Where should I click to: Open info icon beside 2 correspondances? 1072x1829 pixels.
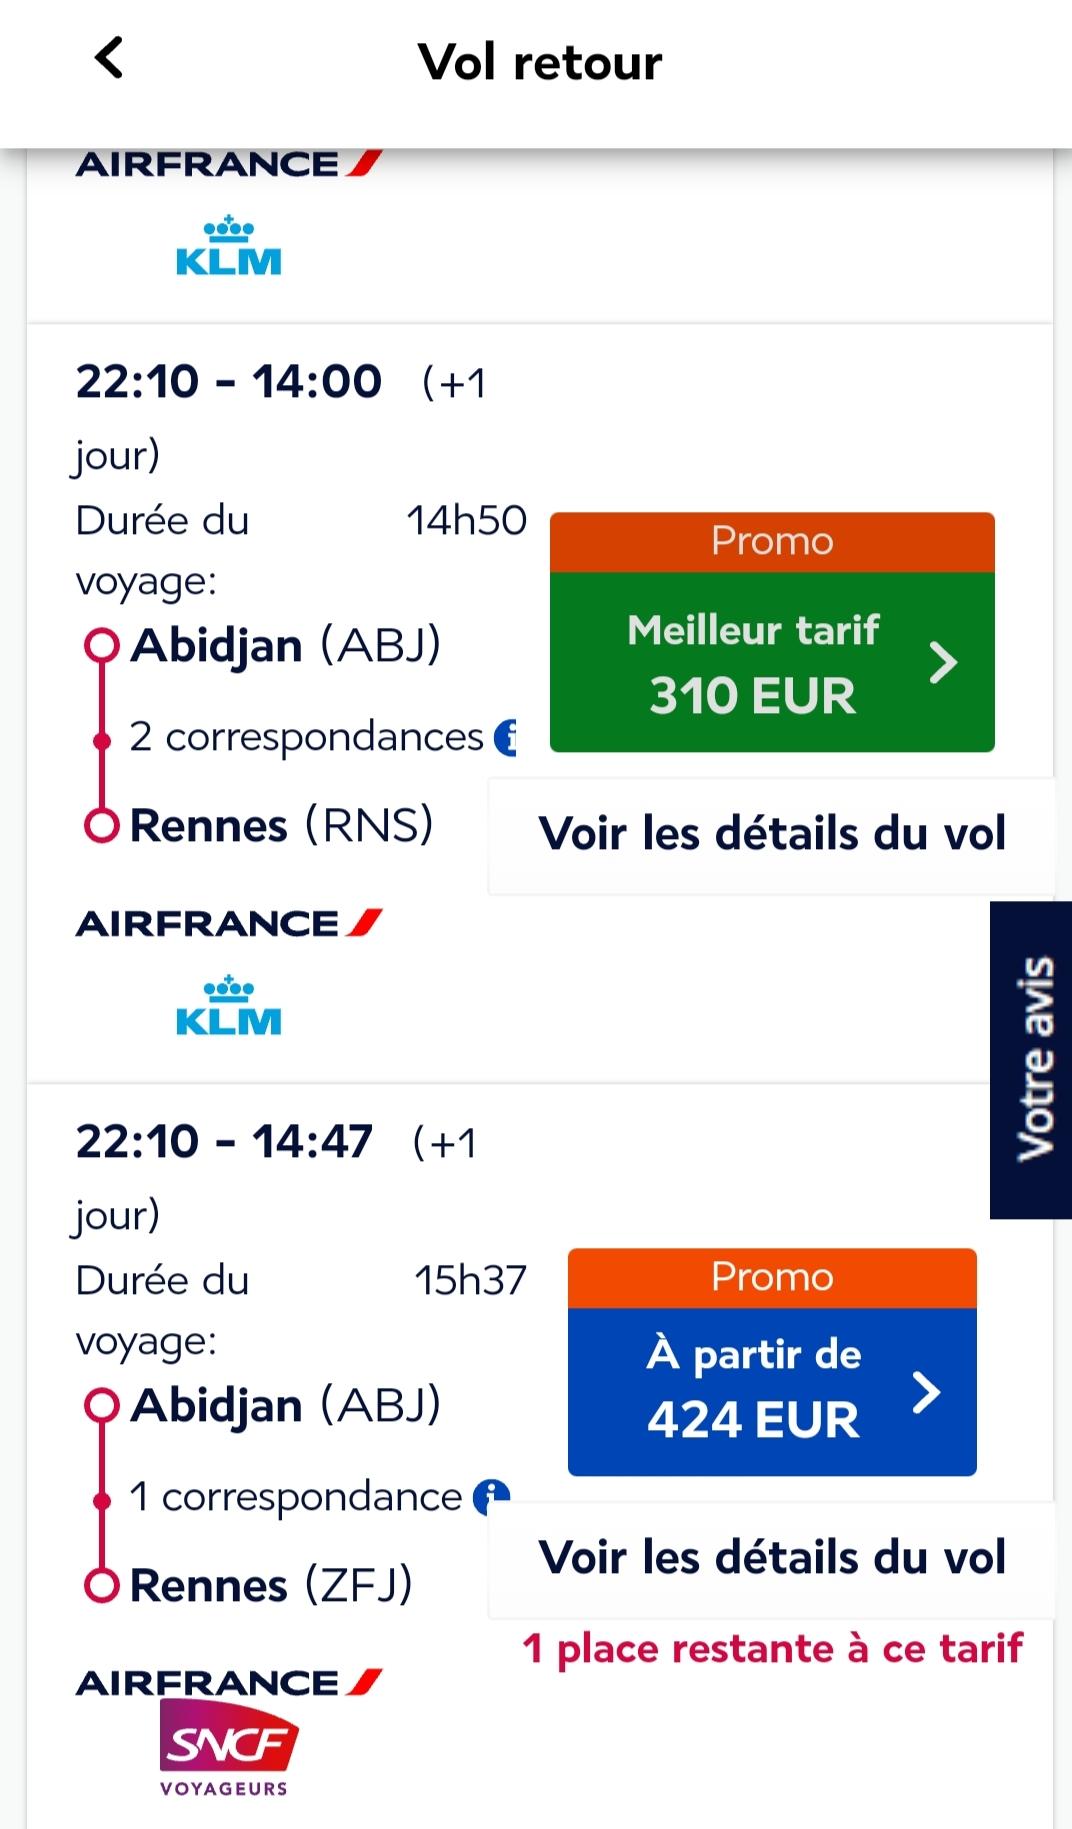tap(507, 737)
